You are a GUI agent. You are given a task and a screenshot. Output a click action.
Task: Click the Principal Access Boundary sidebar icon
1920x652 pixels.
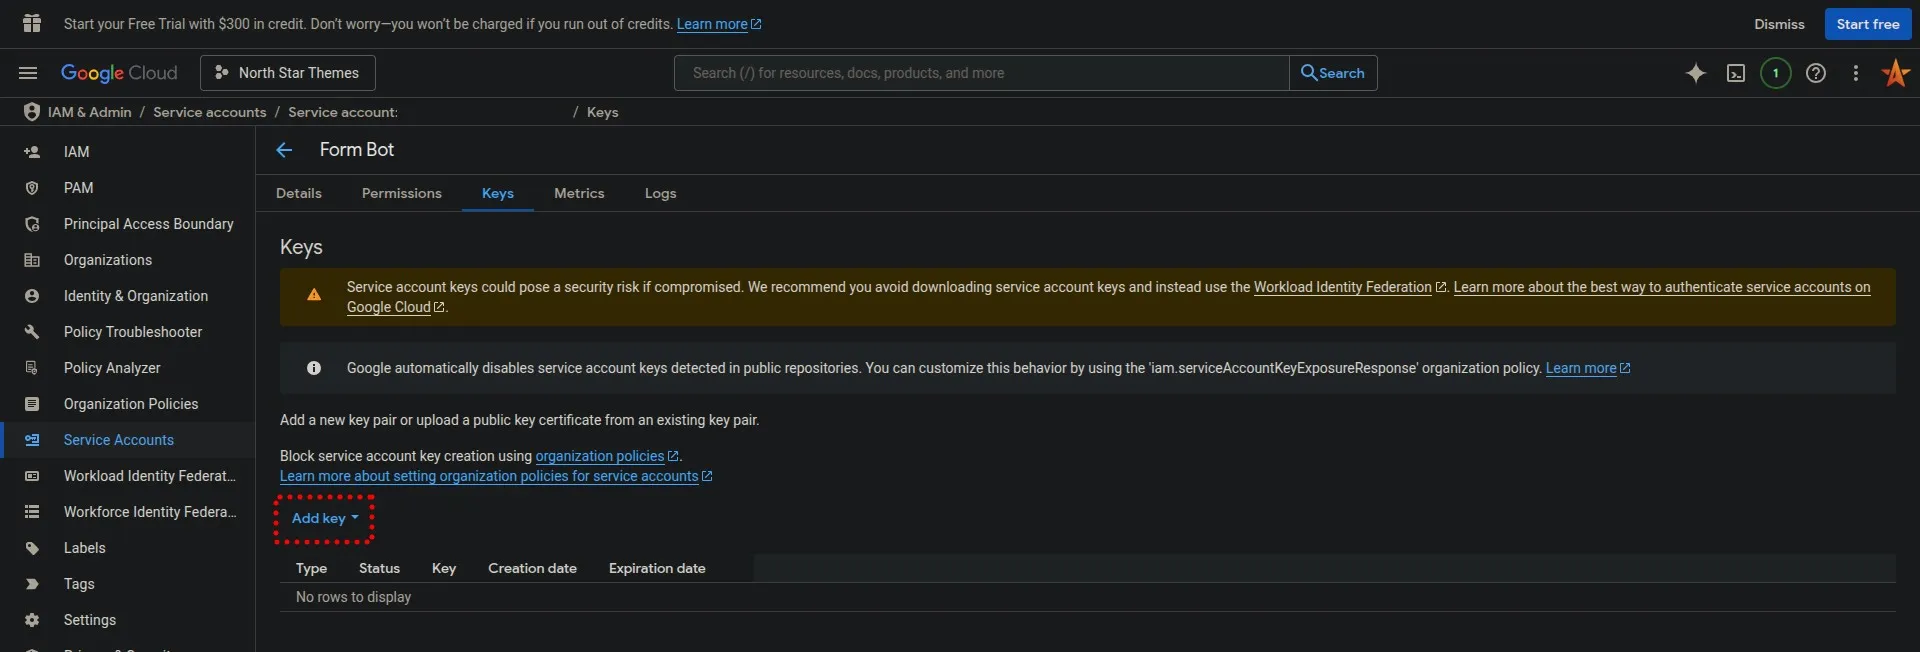coord(32,224)
